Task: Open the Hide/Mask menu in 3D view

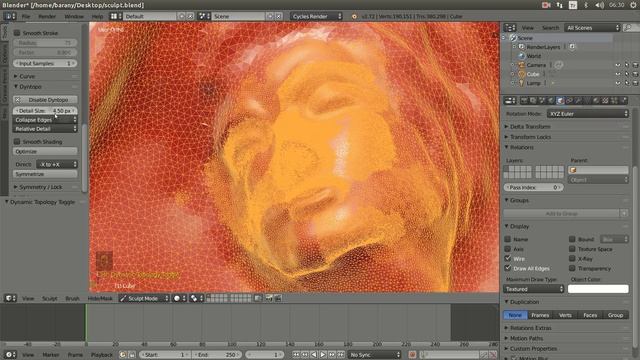Action: coord(100,299)
